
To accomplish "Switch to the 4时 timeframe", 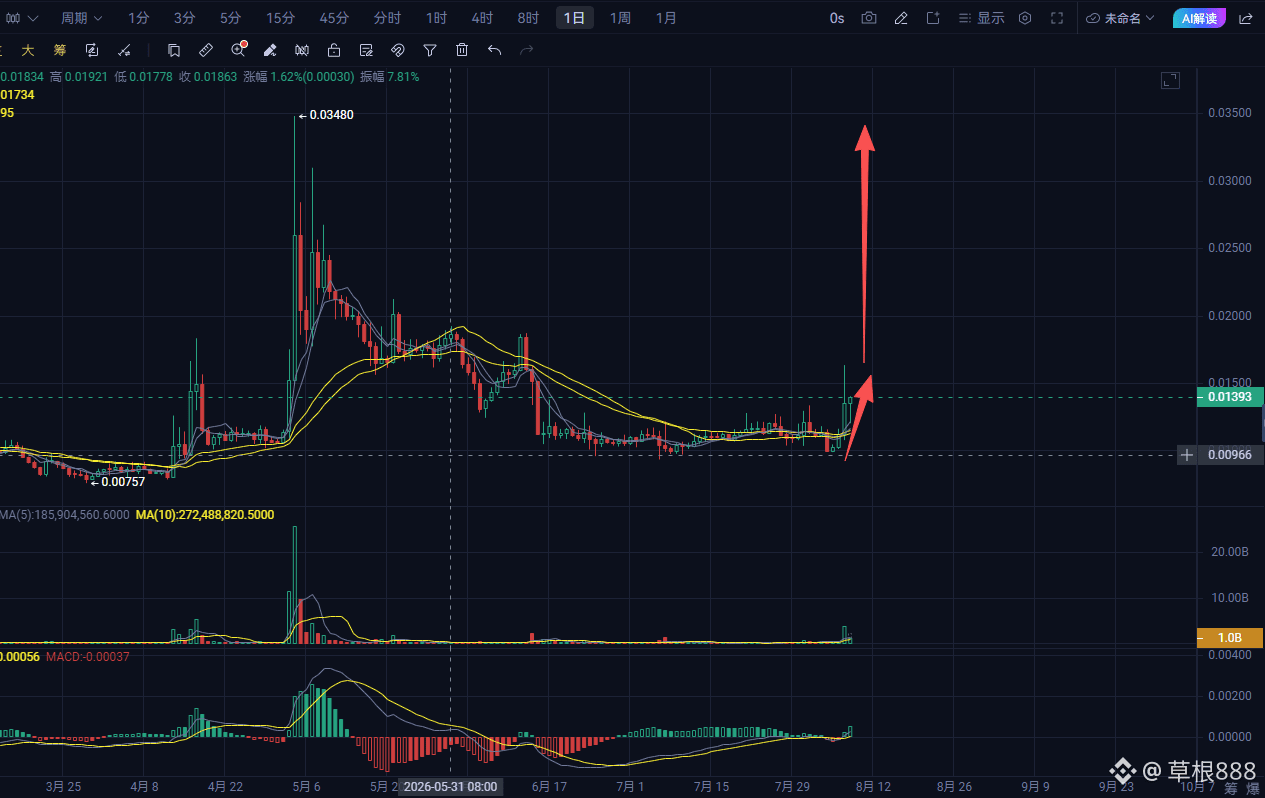I will pos(482,18).
